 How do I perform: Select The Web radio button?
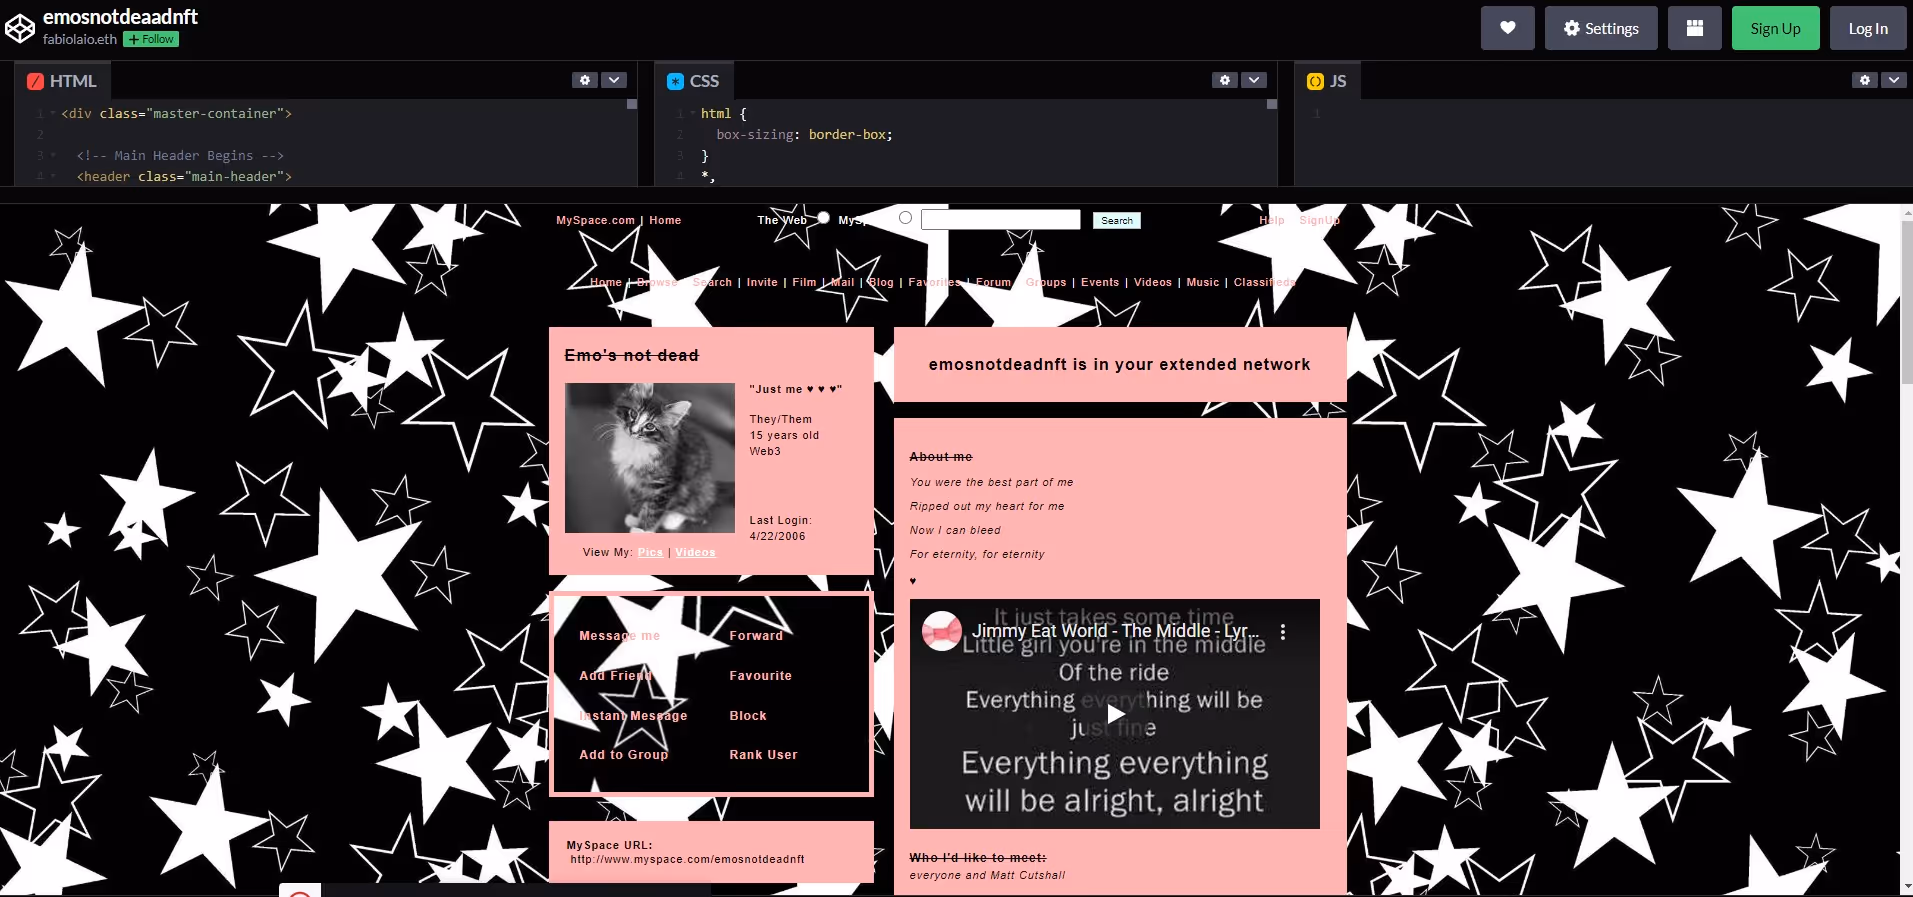(x=823, y=218)
